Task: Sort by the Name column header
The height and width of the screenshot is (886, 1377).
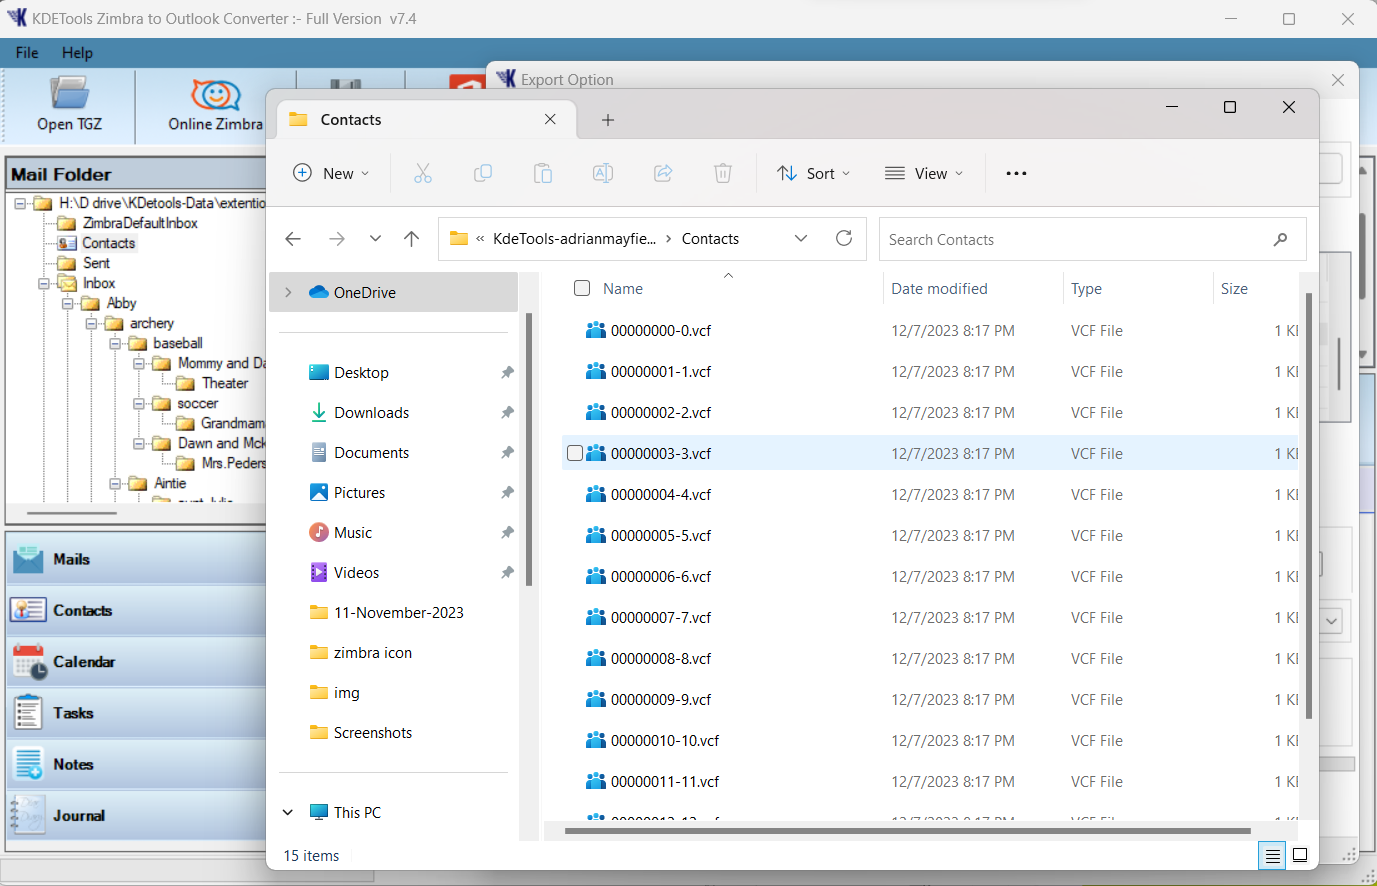Action: click(623, 288)
